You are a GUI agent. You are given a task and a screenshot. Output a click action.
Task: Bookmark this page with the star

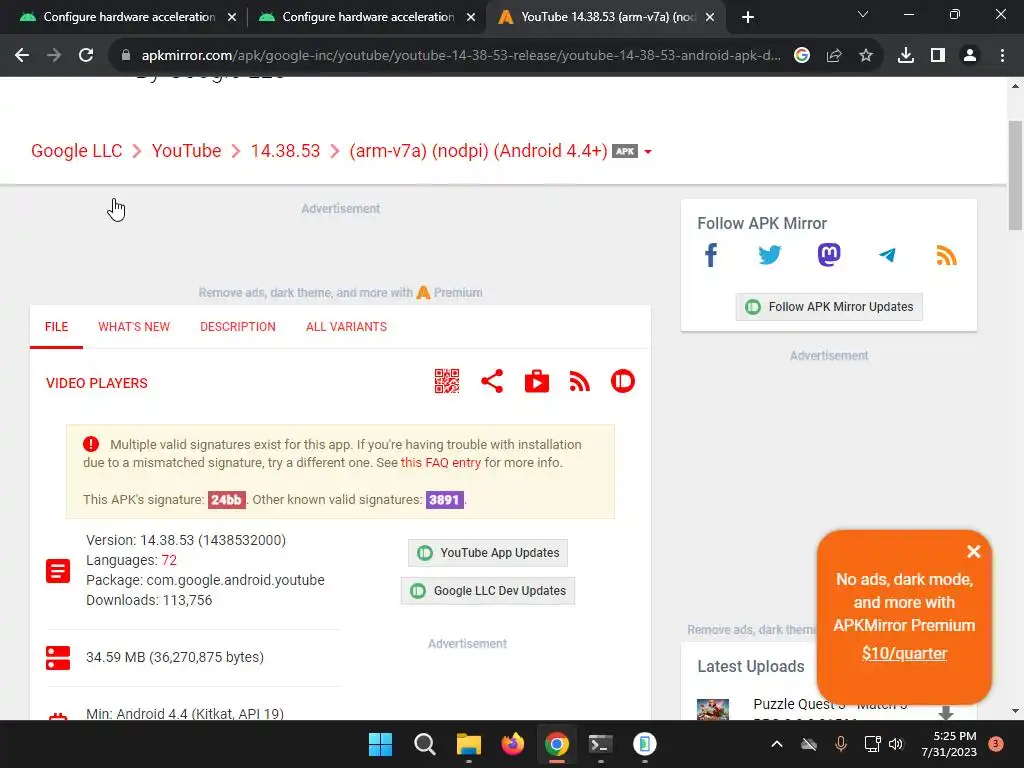coord(866,56)
